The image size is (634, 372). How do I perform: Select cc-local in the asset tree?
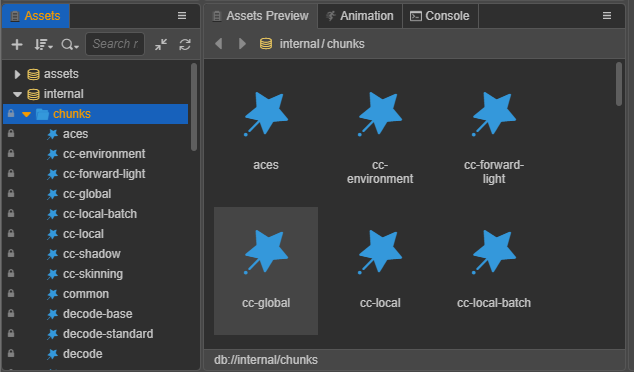[83, 234]
